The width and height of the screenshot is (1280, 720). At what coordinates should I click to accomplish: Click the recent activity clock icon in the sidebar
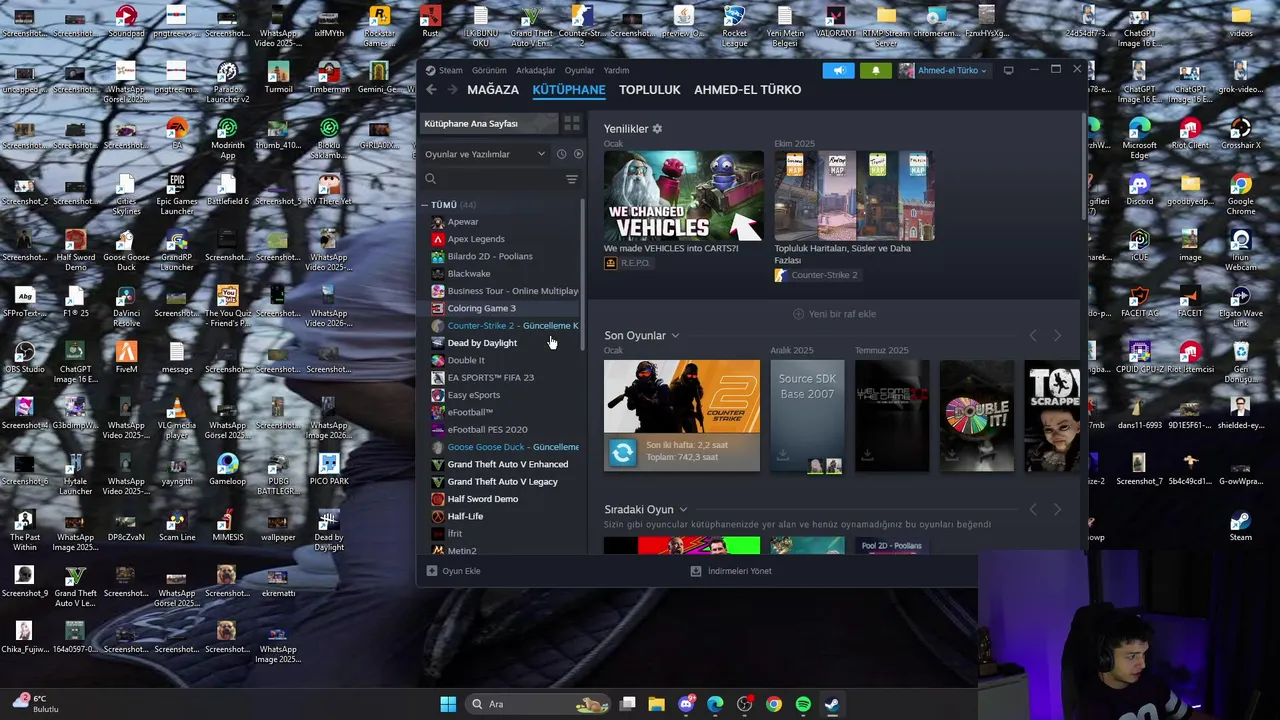click(561, 154)
